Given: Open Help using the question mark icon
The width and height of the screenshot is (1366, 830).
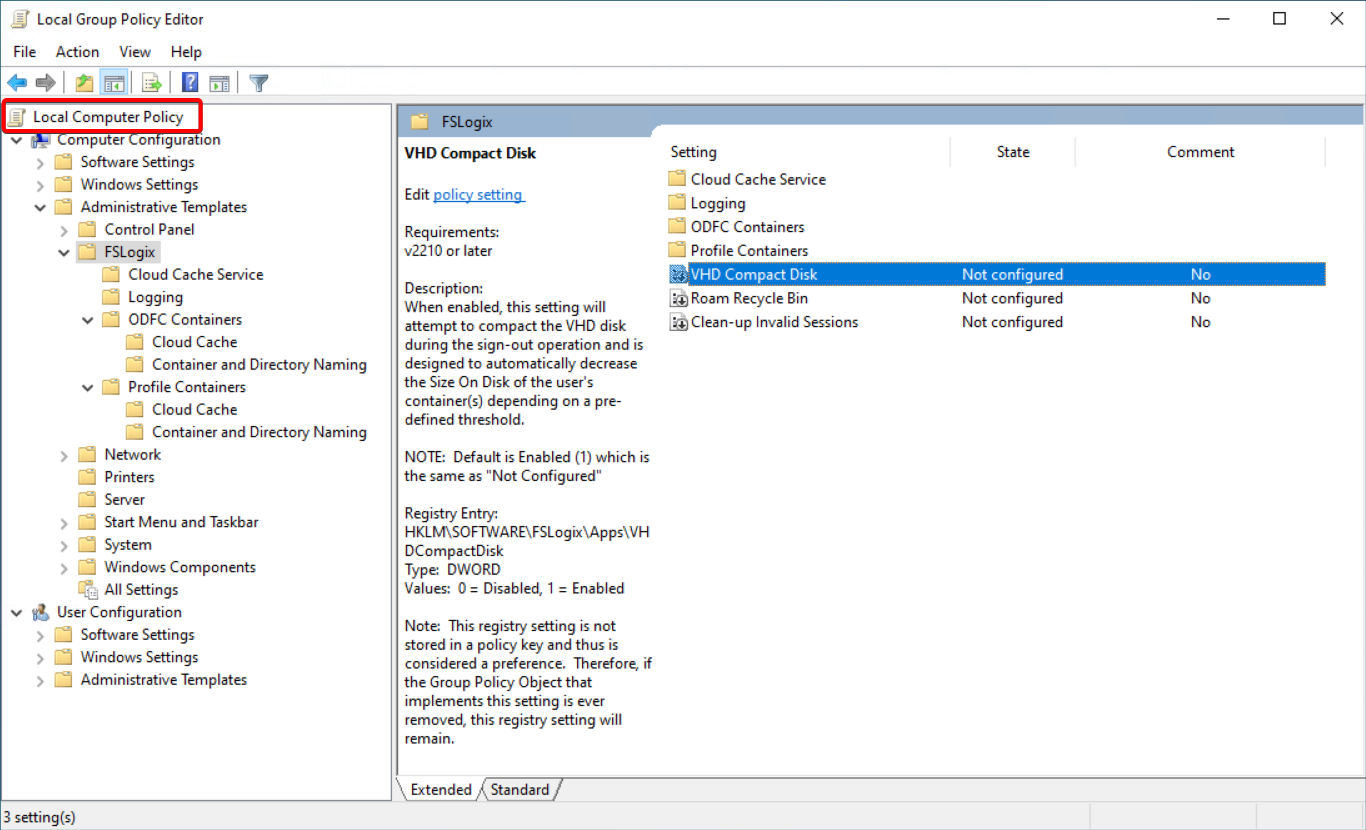Looking at the screenshot, I should pyautogui.click(x=189, y=82).
